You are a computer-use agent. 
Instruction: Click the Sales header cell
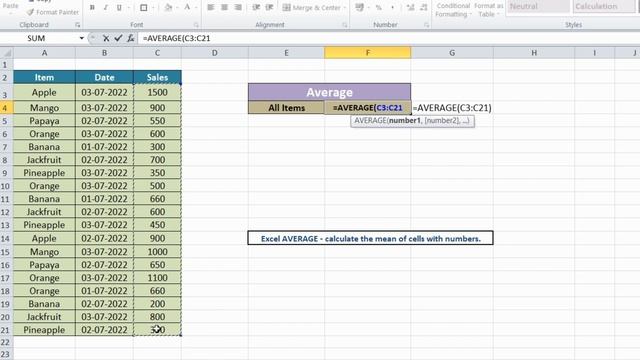[157, 77]
